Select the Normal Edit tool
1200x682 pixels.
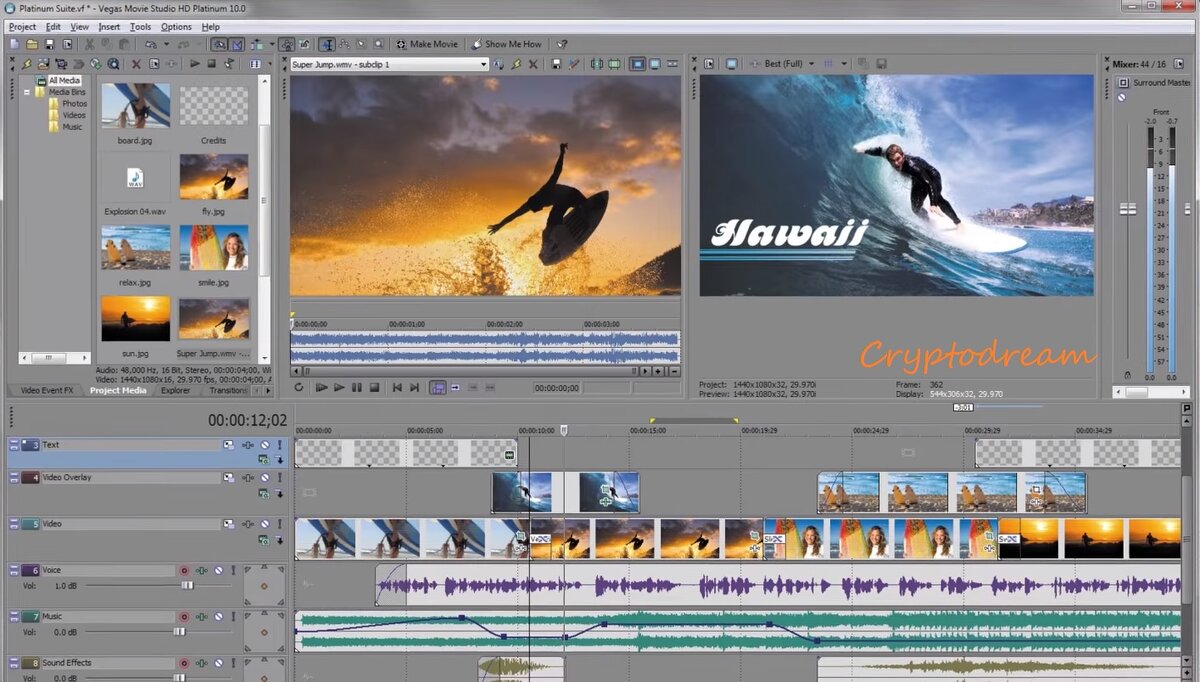click(x=327, y=44)
